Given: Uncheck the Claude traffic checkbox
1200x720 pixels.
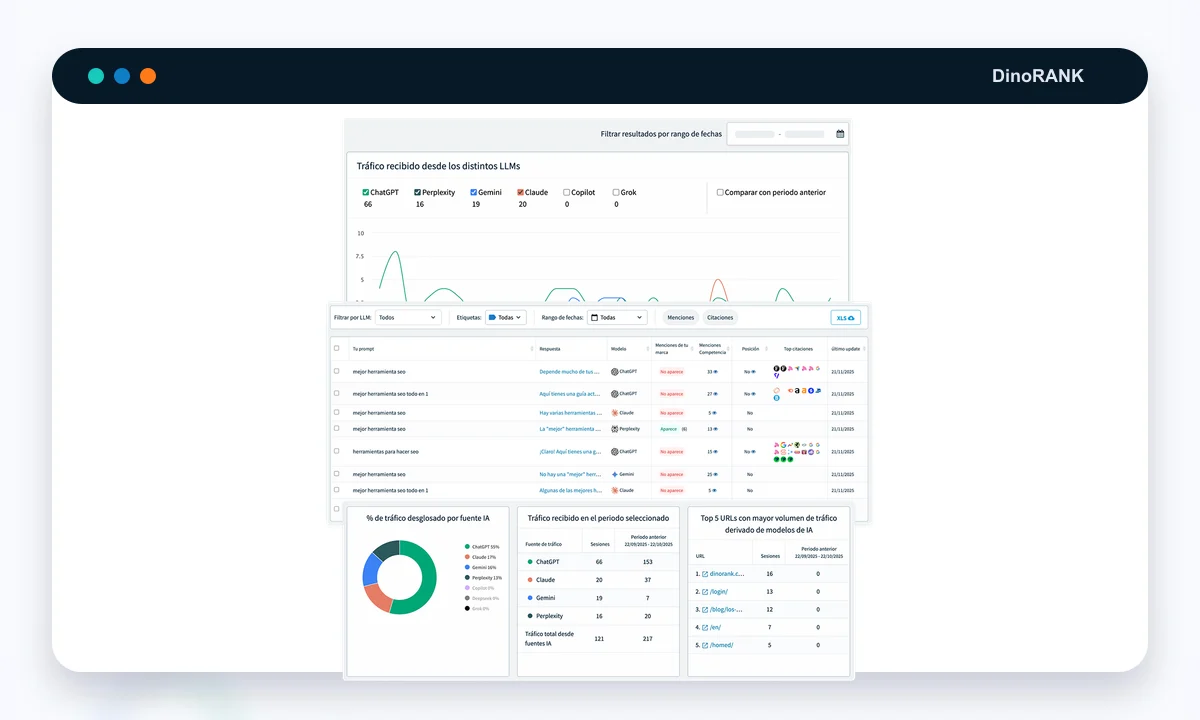Looking at the screenshot, I should [x=521, y=192].
